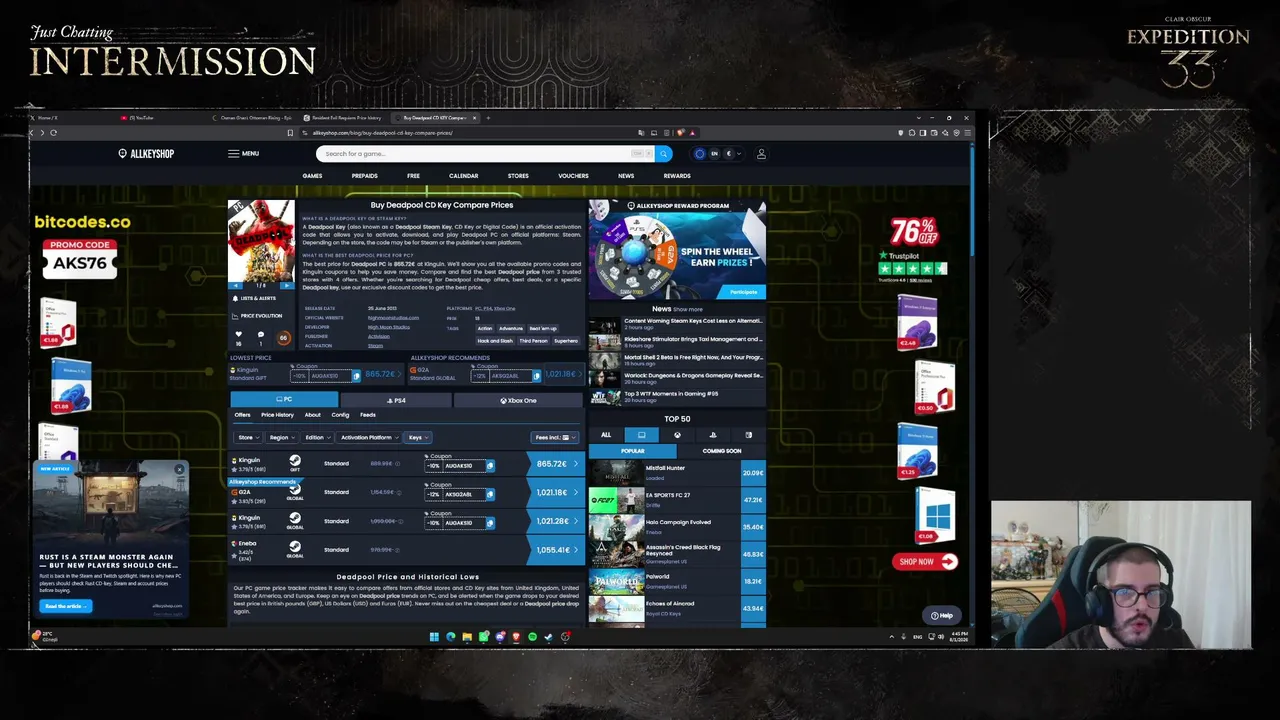This screenshot has height=720, width=1280.
Task: Click the Allkeyshop logo
Action: click(146, 154)
